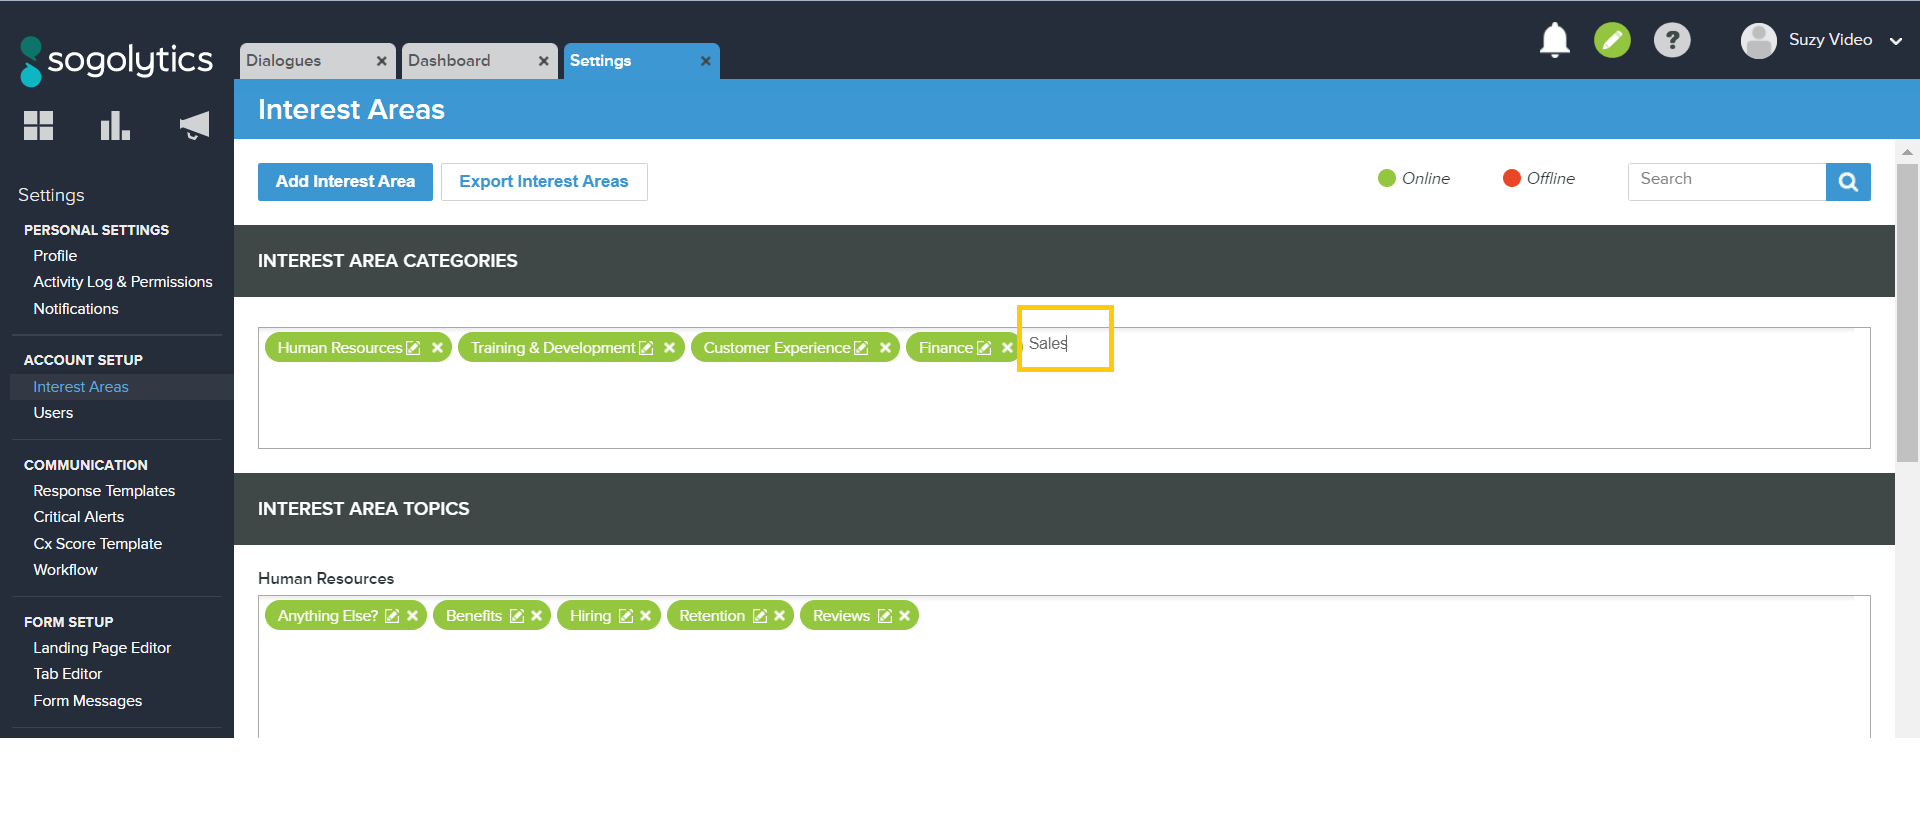Click the green Online status indicator
The height and width of the screenshot is (838, 1920).
(x=1387, y=178)
